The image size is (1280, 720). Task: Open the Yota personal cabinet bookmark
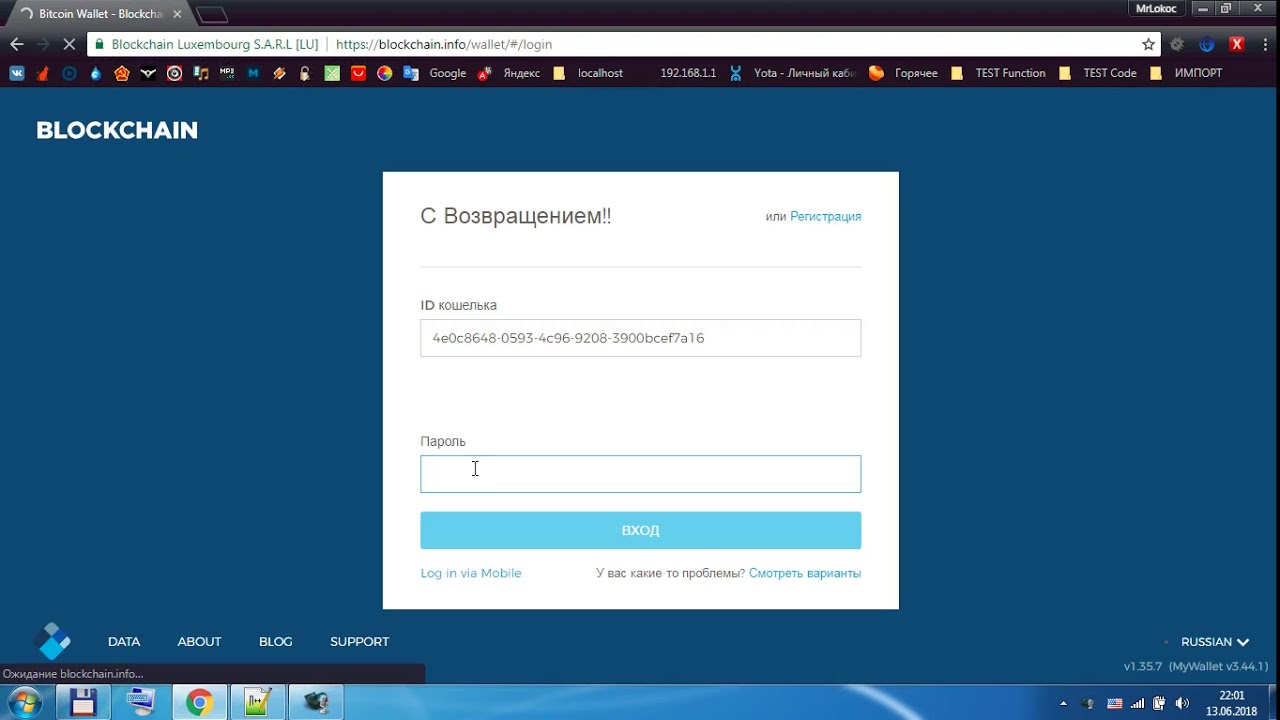793,73
